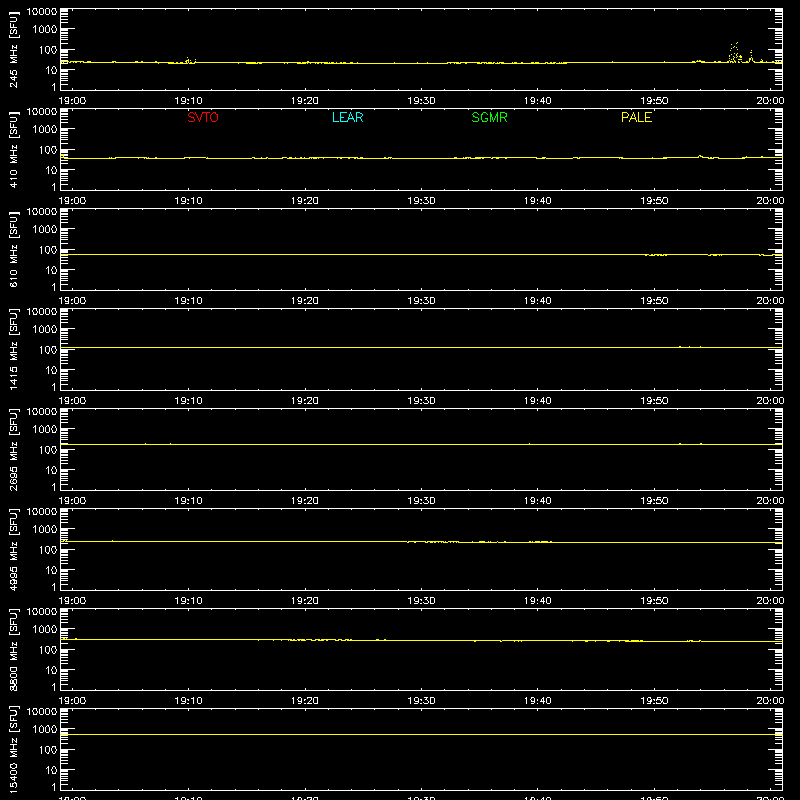Click the 19:10 label under the 610 MHz plot
Image resolution: width=800 pixels, height=800 pixels.
coord(189,301)
